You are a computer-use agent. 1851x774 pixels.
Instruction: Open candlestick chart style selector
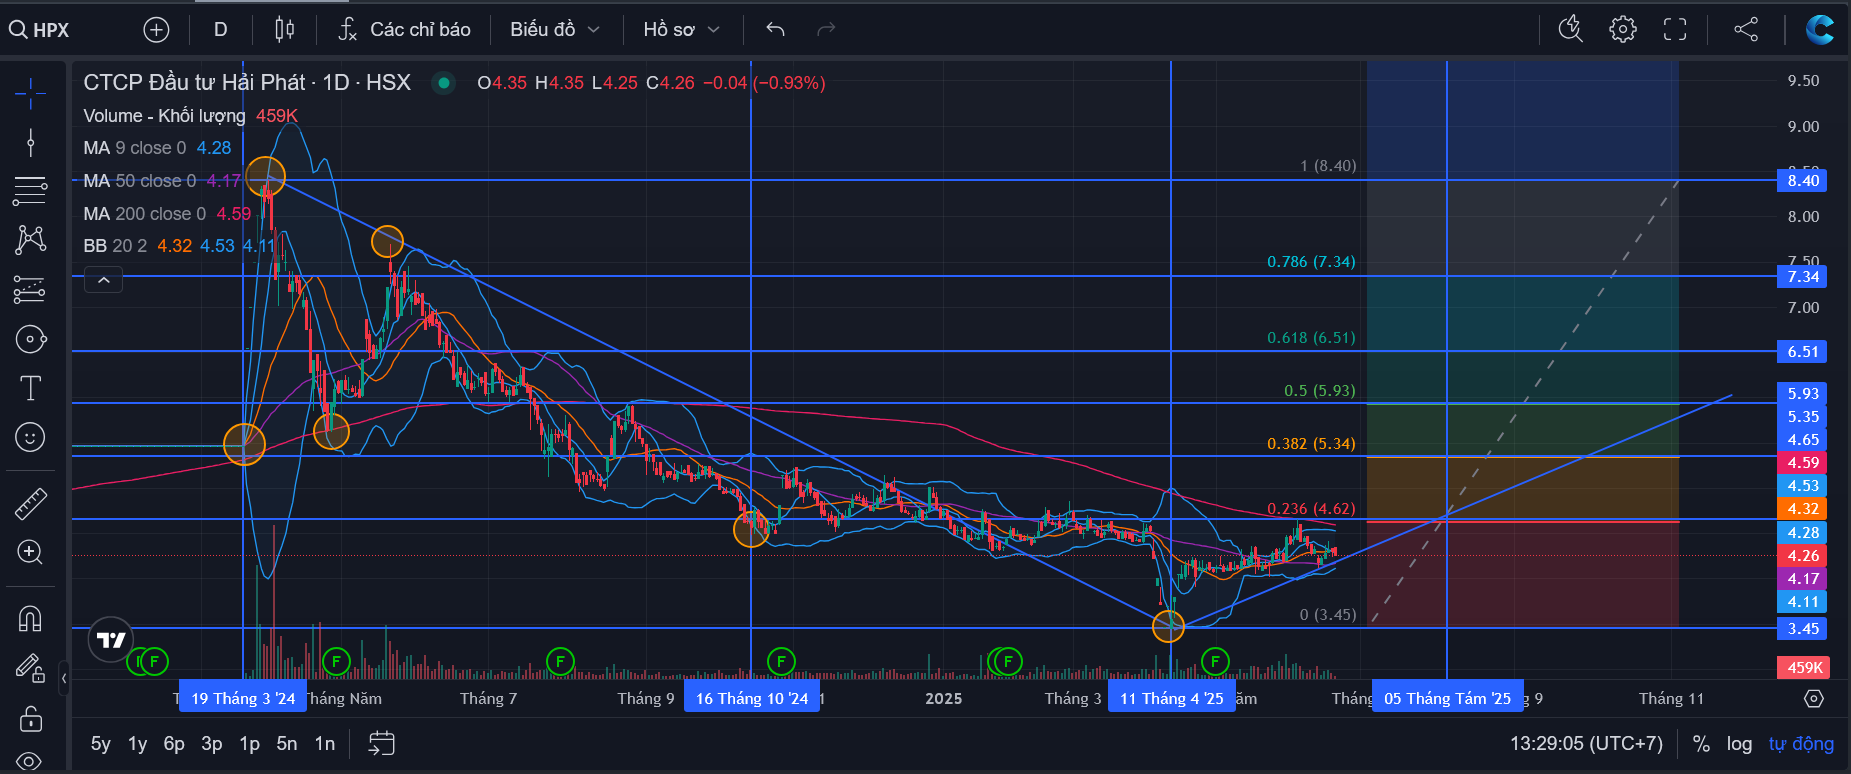coord(285,30)
